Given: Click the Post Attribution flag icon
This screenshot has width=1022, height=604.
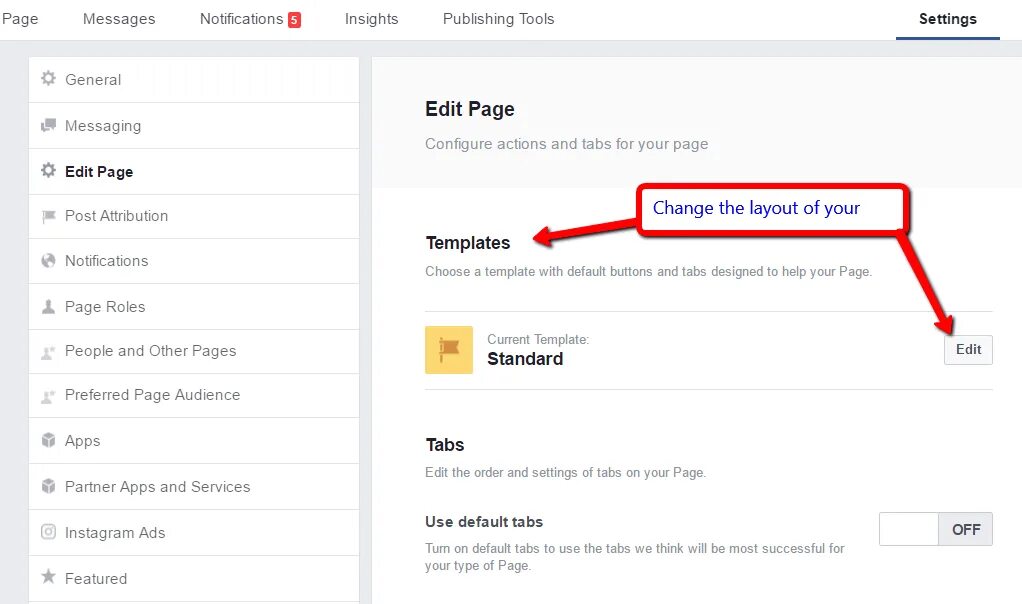Looking at the screenshot, I should (48, 216).
